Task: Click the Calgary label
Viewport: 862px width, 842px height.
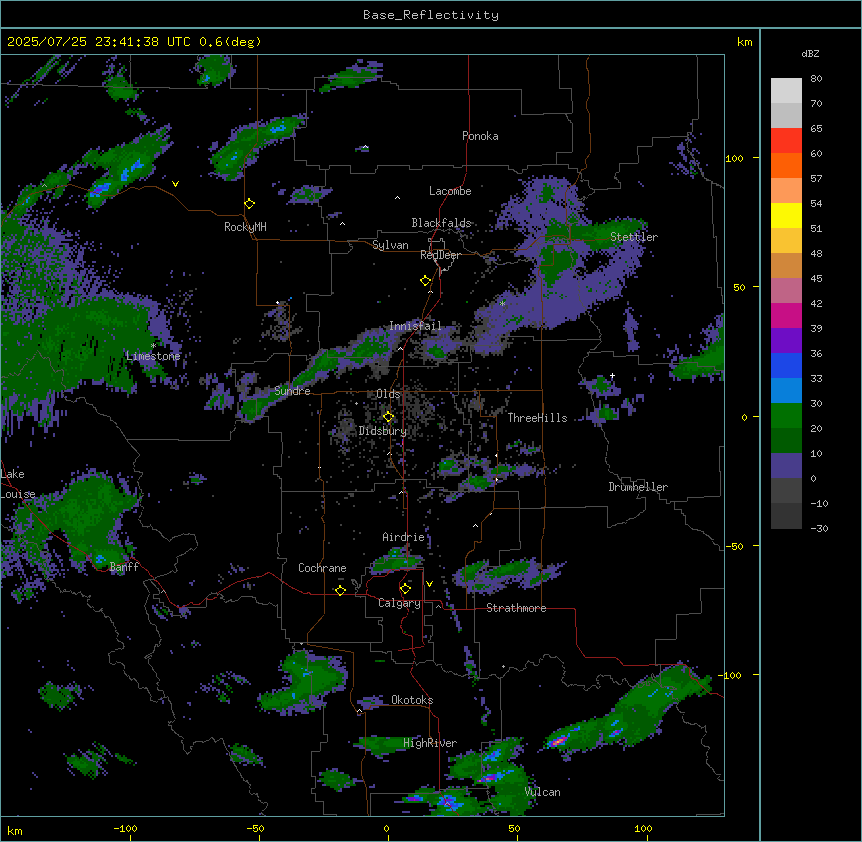Action: click(x=399, y=603)
